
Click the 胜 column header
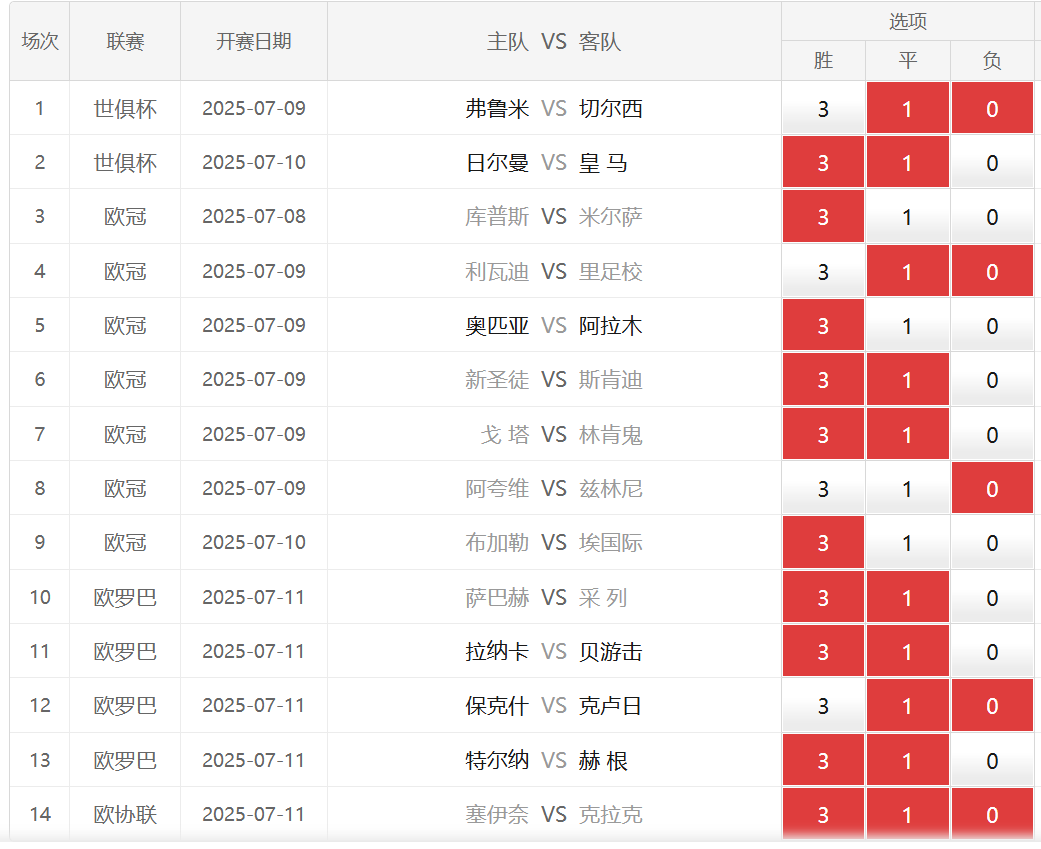click(823, 60)
